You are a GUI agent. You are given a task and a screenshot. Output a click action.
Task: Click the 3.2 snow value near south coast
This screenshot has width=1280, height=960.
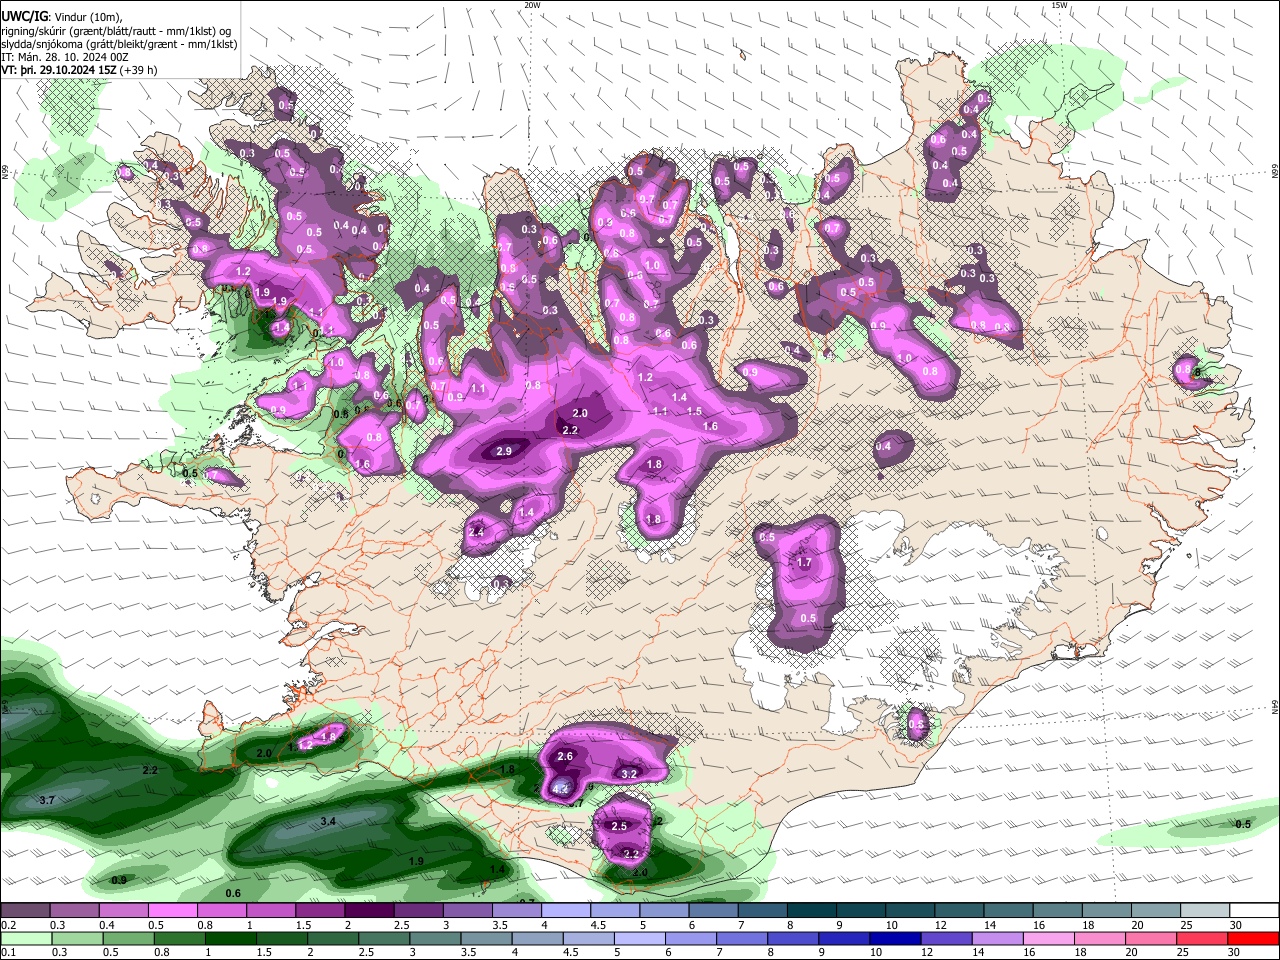tap(630, 774)
